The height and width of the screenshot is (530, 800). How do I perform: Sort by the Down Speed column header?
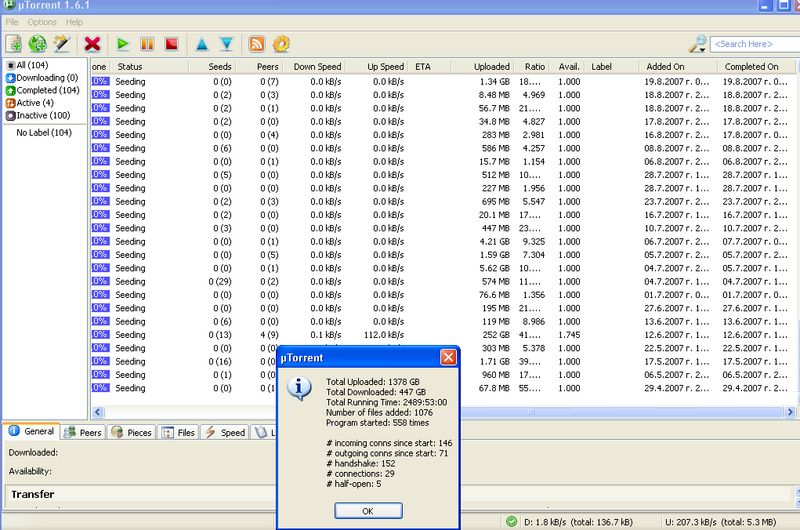click(315, 67)
